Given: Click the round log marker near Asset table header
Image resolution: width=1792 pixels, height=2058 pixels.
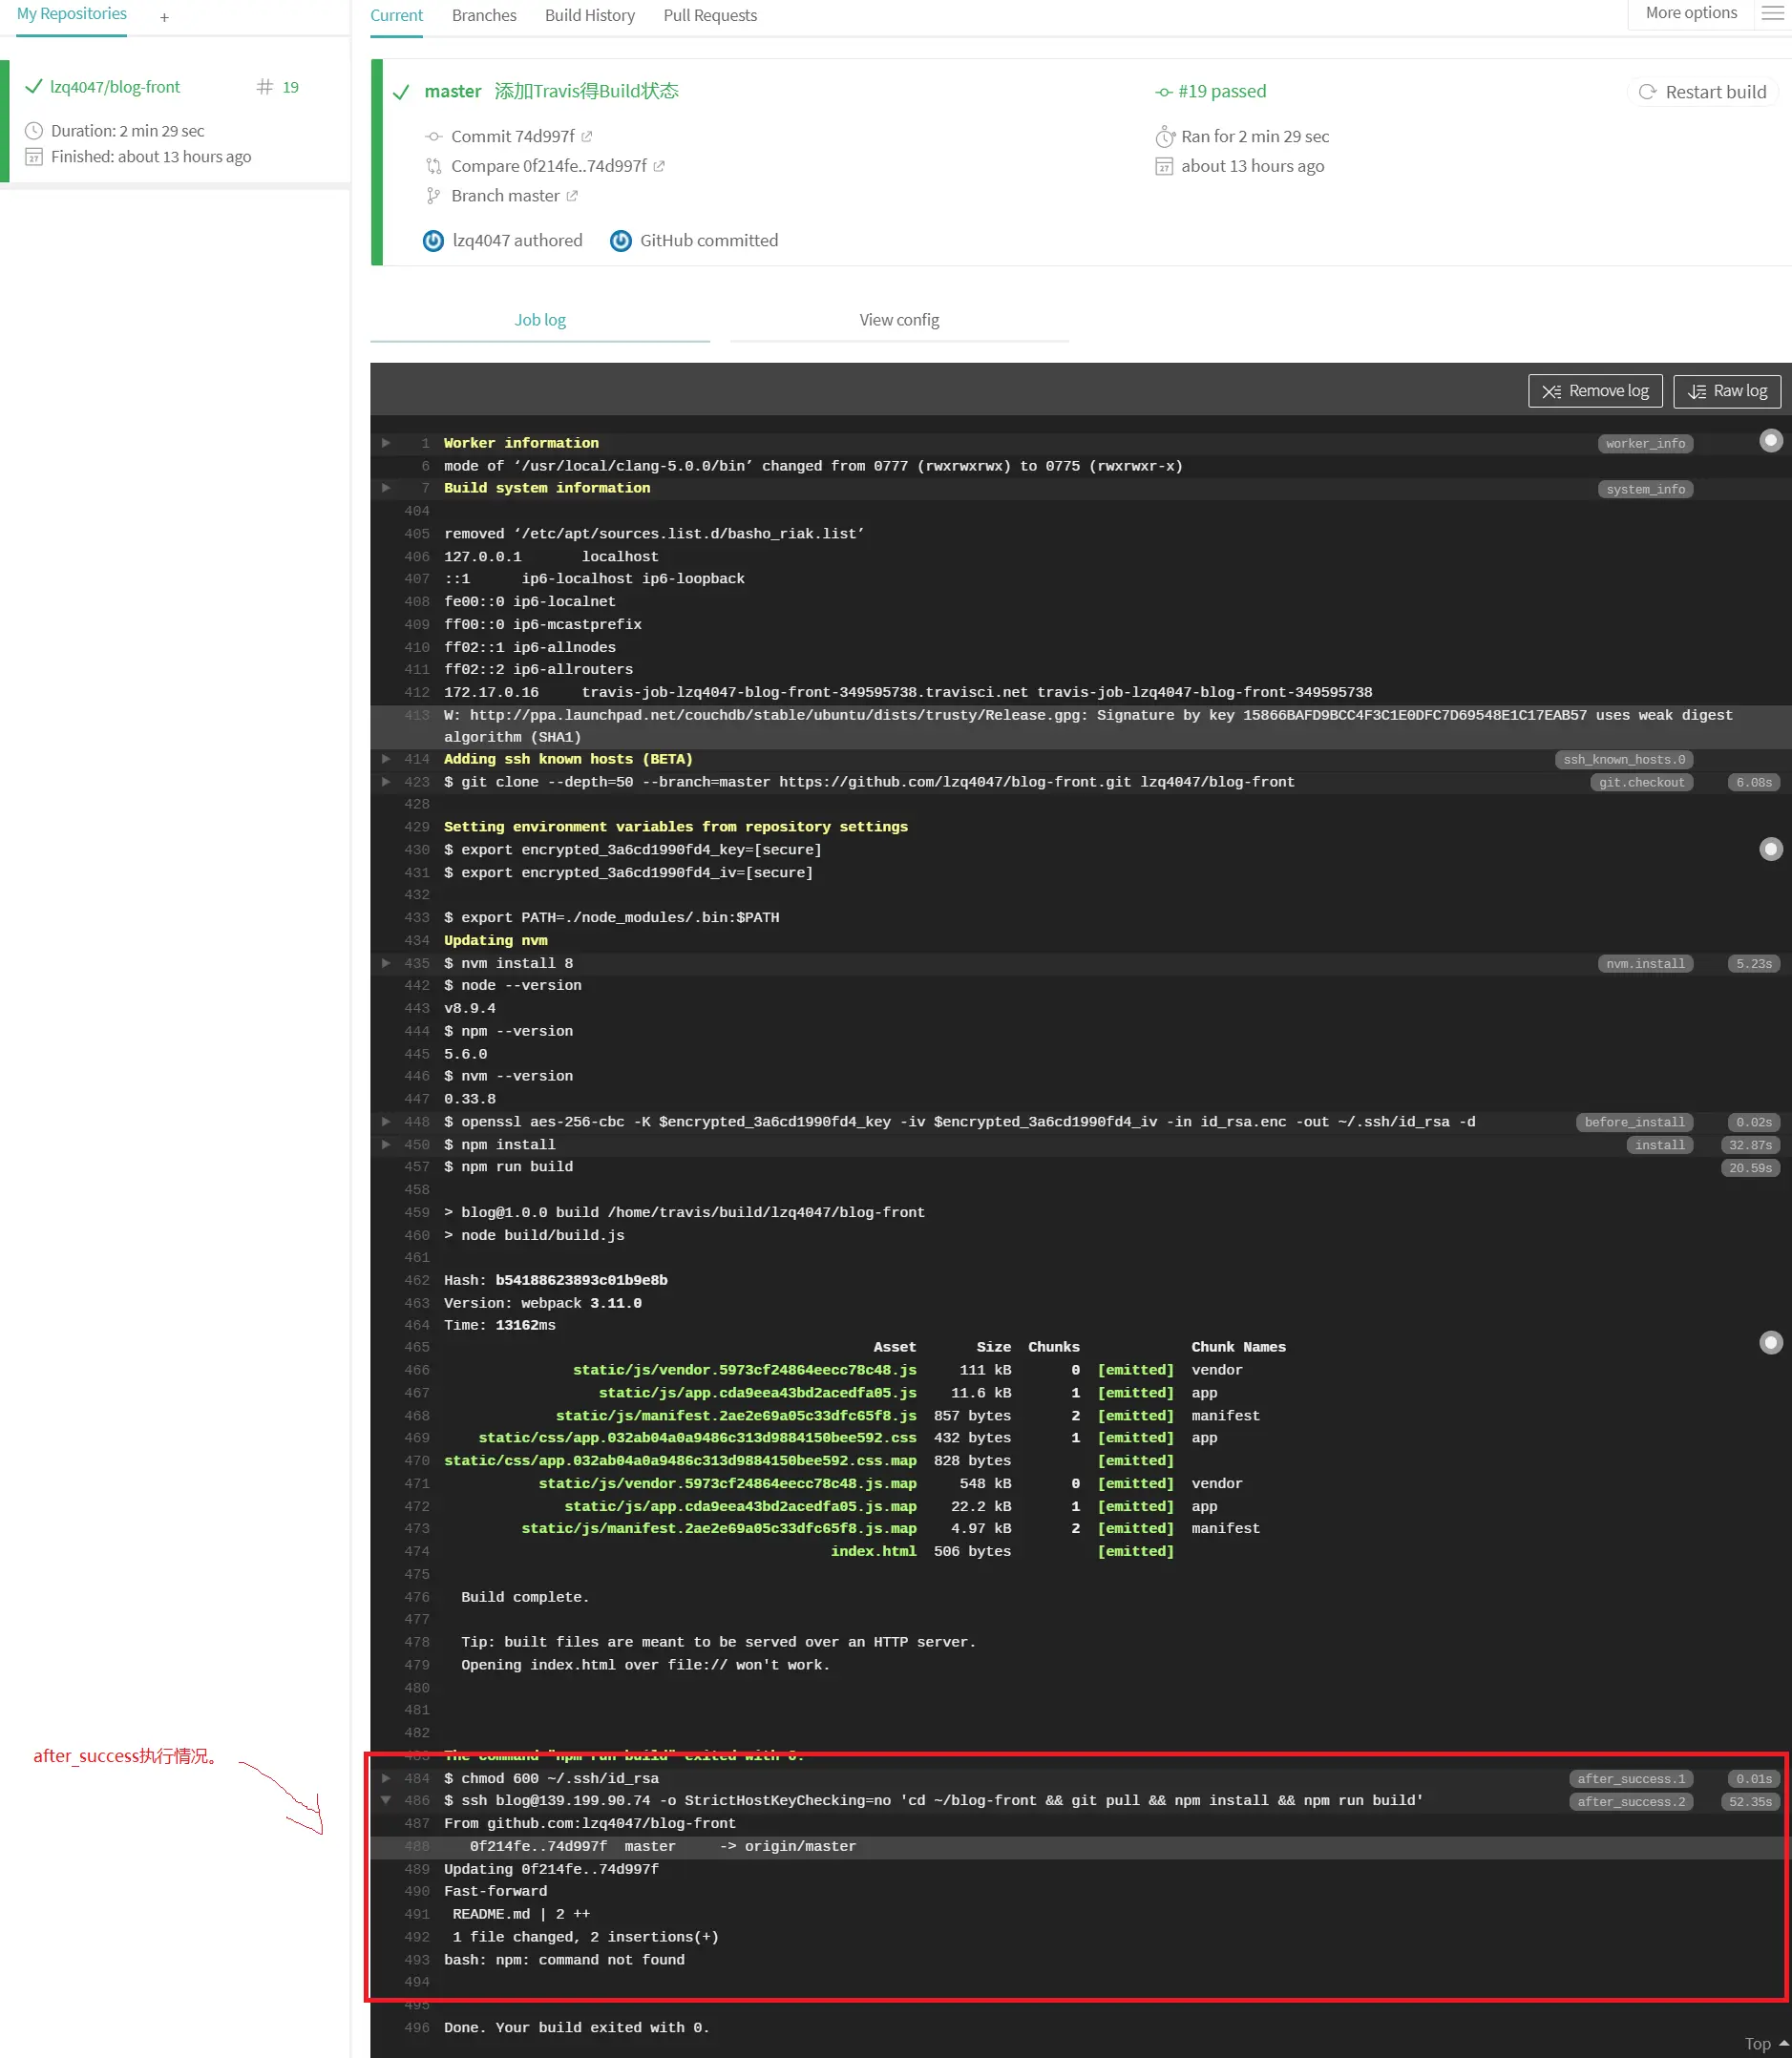Looking at the screenshot, I should pos(1770,1342).
